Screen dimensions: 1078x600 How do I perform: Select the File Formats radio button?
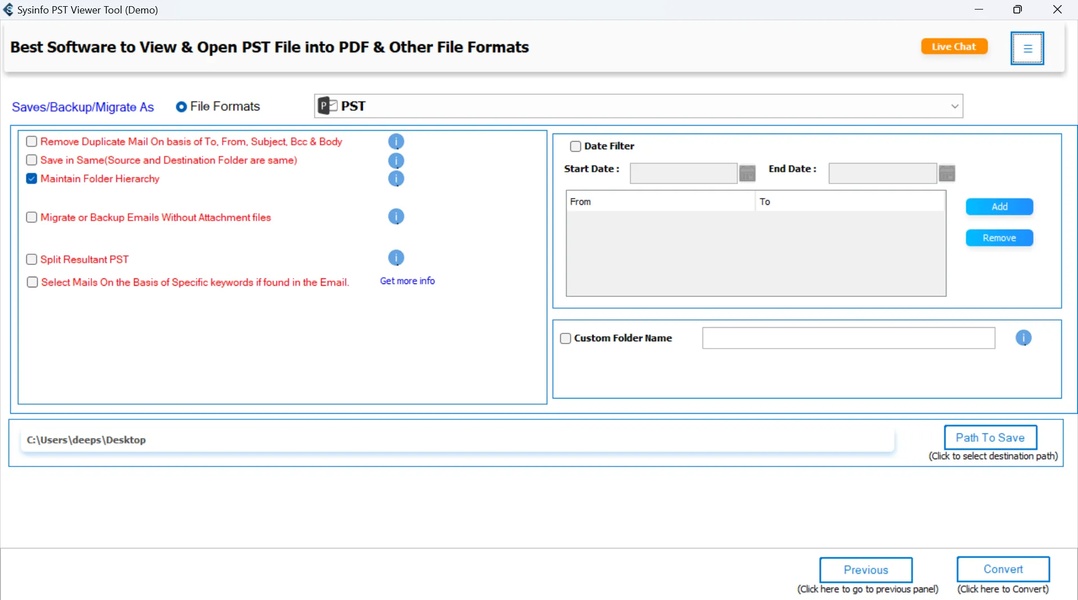[x=181, y=107]
